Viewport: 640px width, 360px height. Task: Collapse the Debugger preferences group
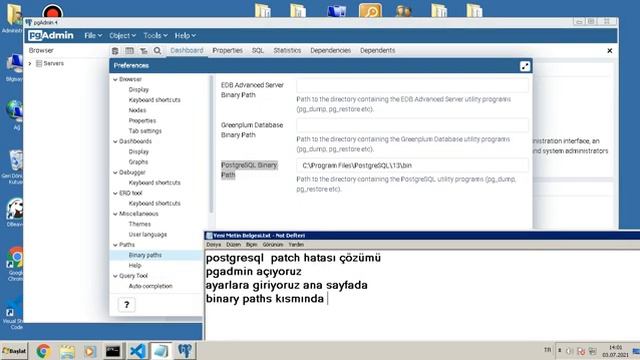(115, 173)
